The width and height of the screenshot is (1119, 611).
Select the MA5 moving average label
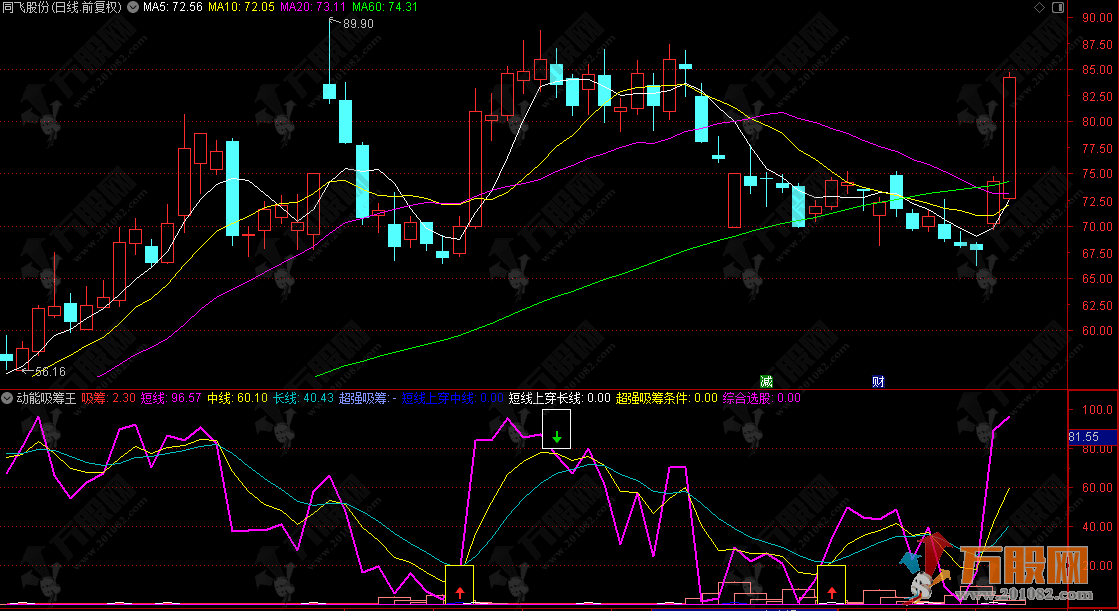click(x=174, y=7)
